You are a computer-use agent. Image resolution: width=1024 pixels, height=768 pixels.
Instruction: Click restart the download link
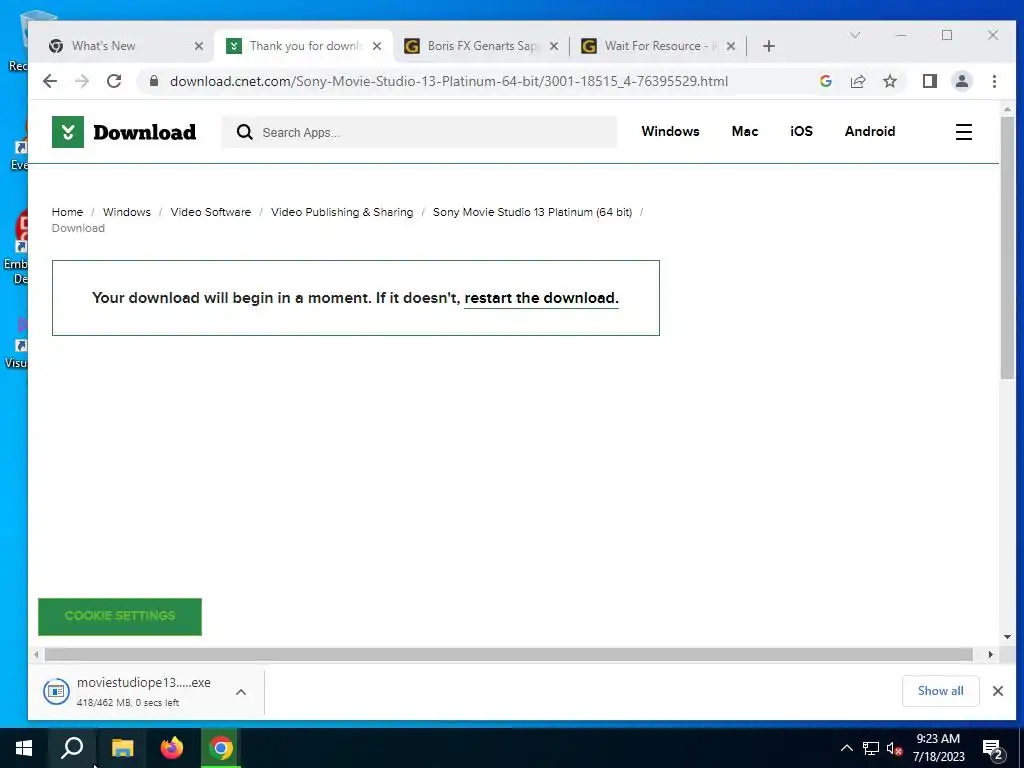(541, 298)
